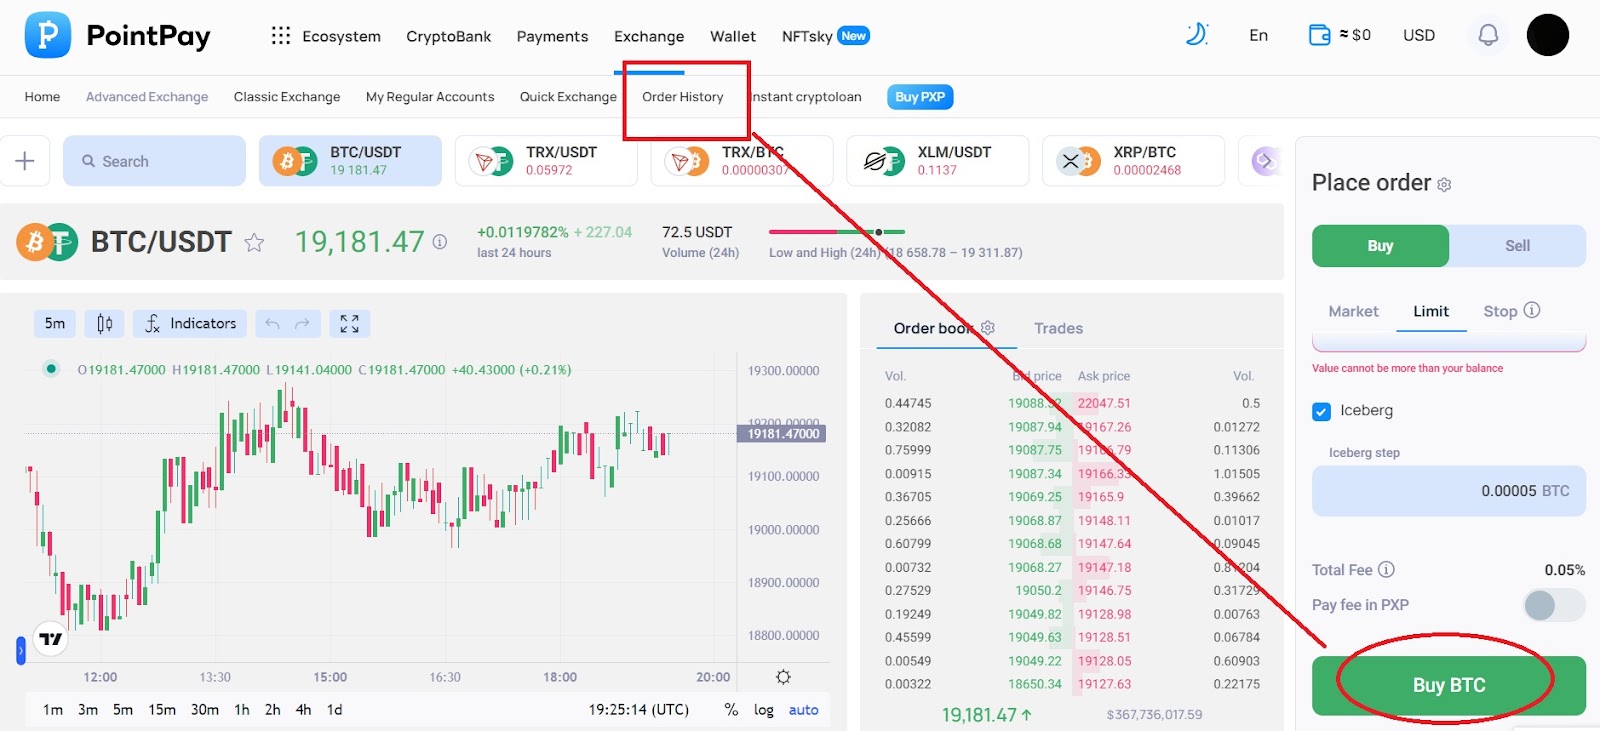The width and height of the screenshot is (1600, 731).
Task: Open the Ecosystem grid menu
Action: pyautogui.click(x=281, y=36)
